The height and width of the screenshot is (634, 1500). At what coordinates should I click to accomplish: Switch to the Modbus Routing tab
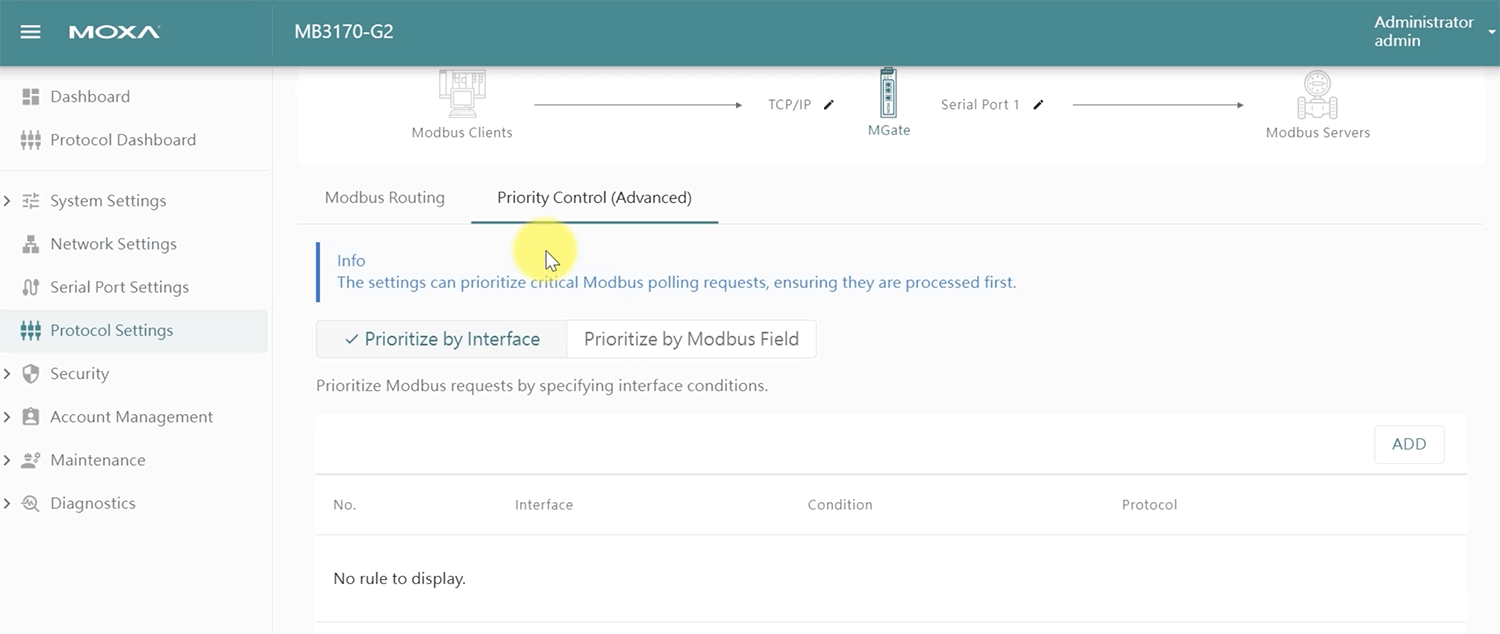click(x=384, y=198)
